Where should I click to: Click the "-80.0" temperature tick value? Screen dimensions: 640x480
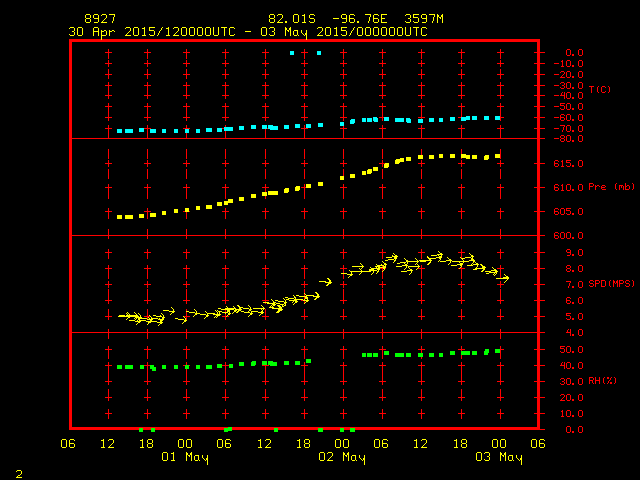click(x=569, y=139)
